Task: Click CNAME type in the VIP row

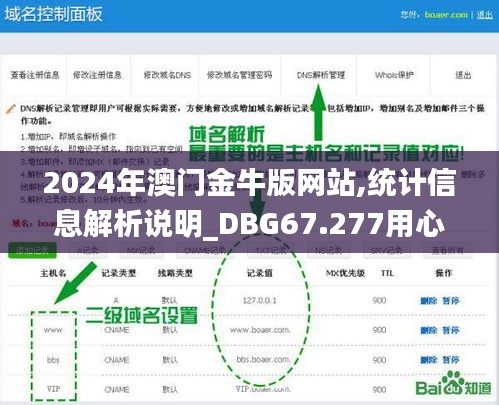Action: (x=117, y=389)
